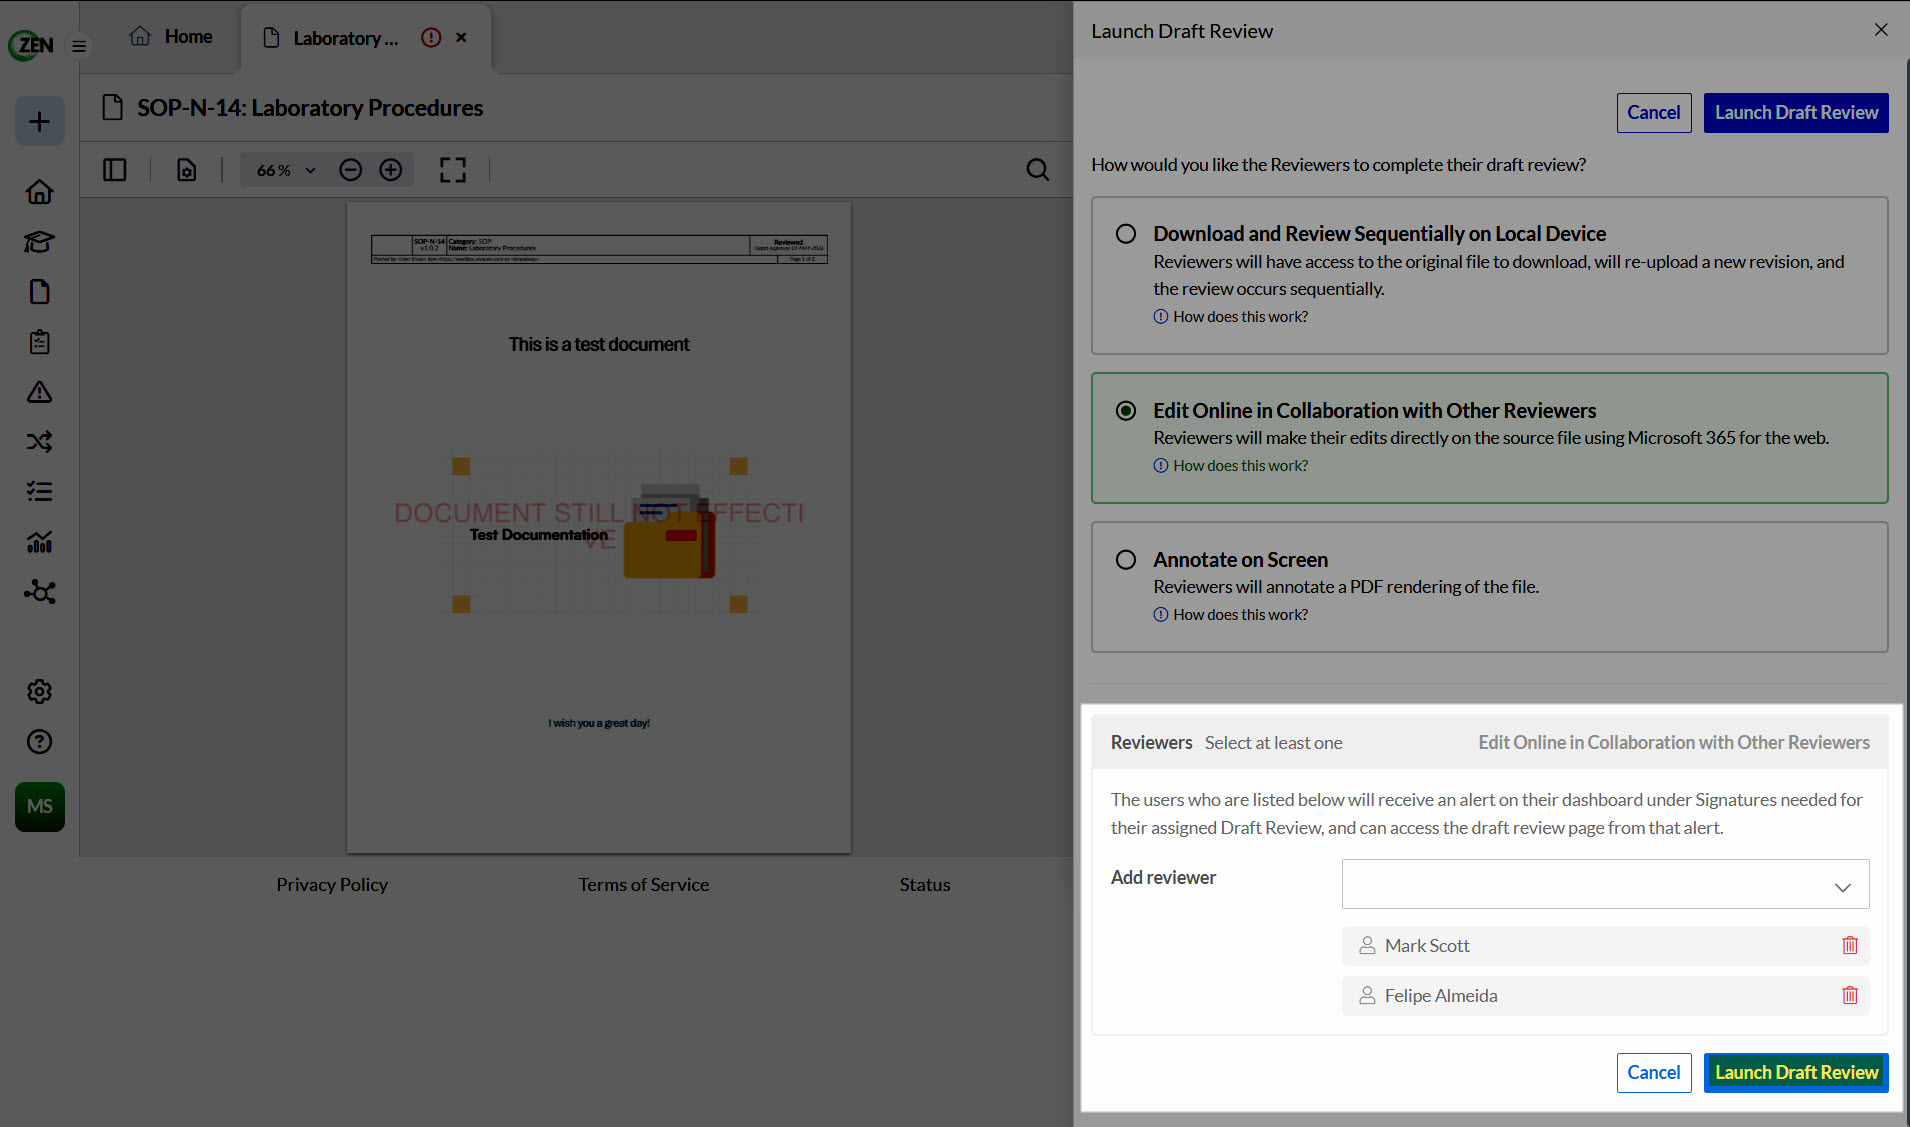Viewport: 1910px width, 1127px height.
Task: Open the help question mark icon
Action: 40,742
